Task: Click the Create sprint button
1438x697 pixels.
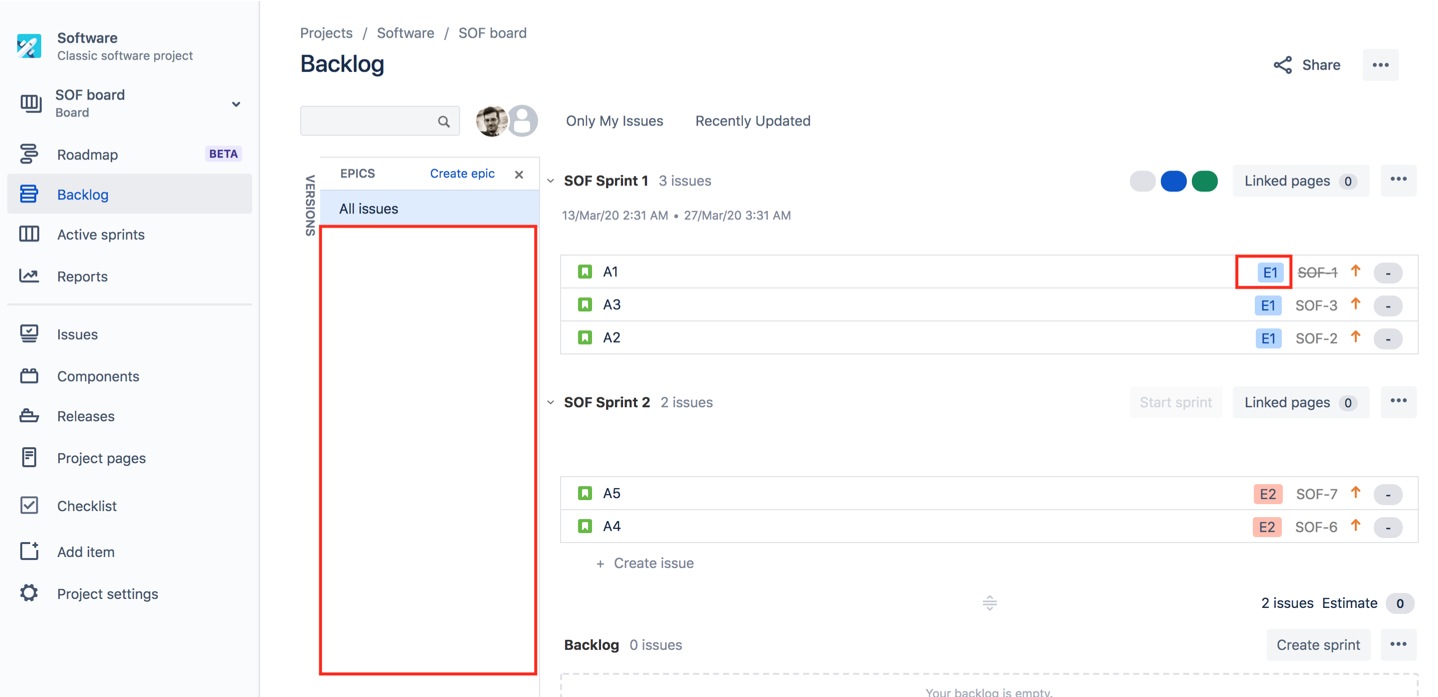Action: [1318, 645]
